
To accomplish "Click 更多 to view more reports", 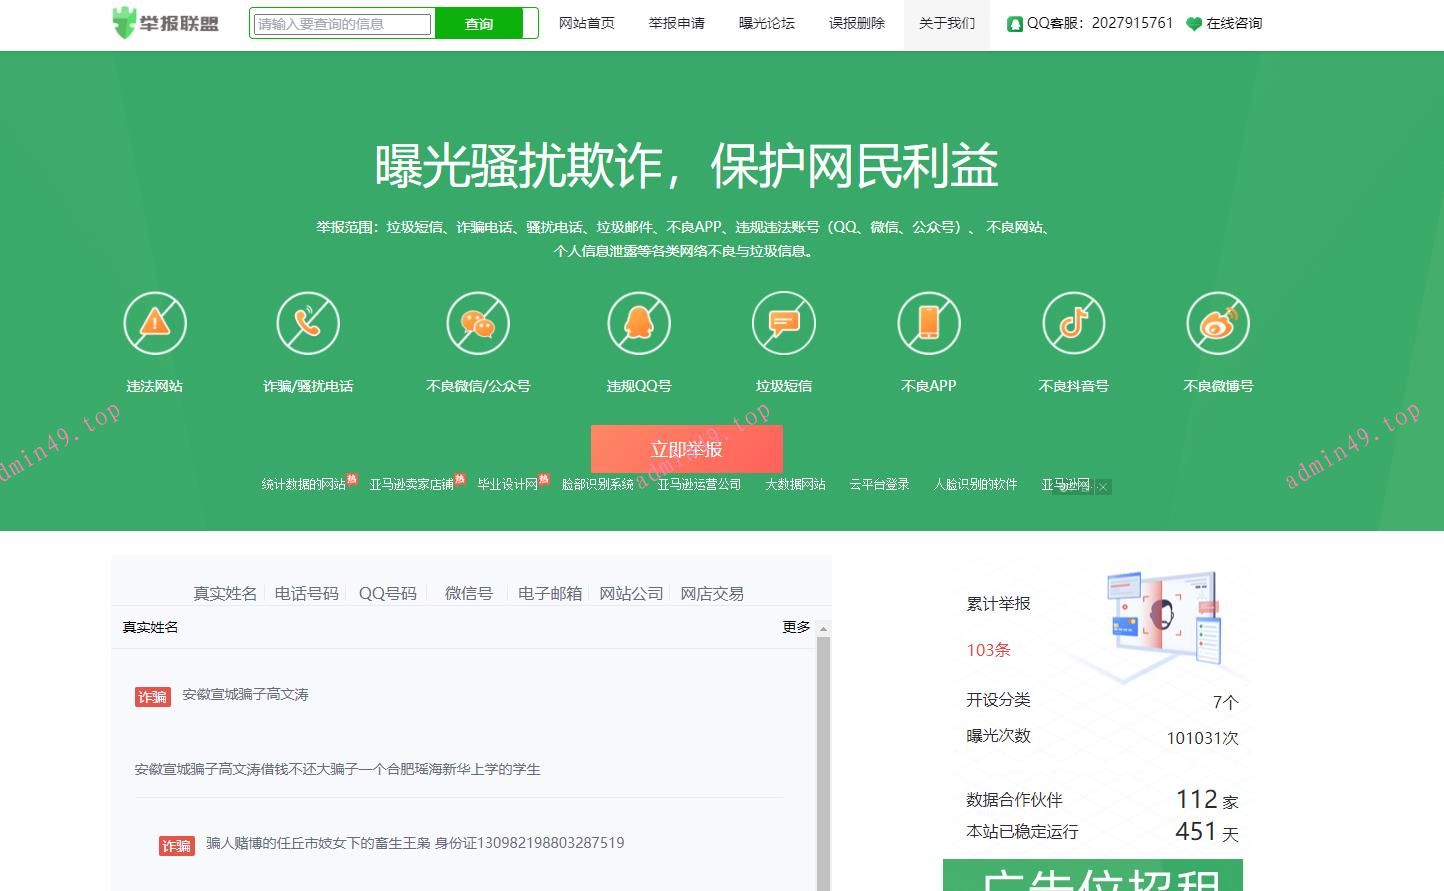I will click(x=795, y=627).
